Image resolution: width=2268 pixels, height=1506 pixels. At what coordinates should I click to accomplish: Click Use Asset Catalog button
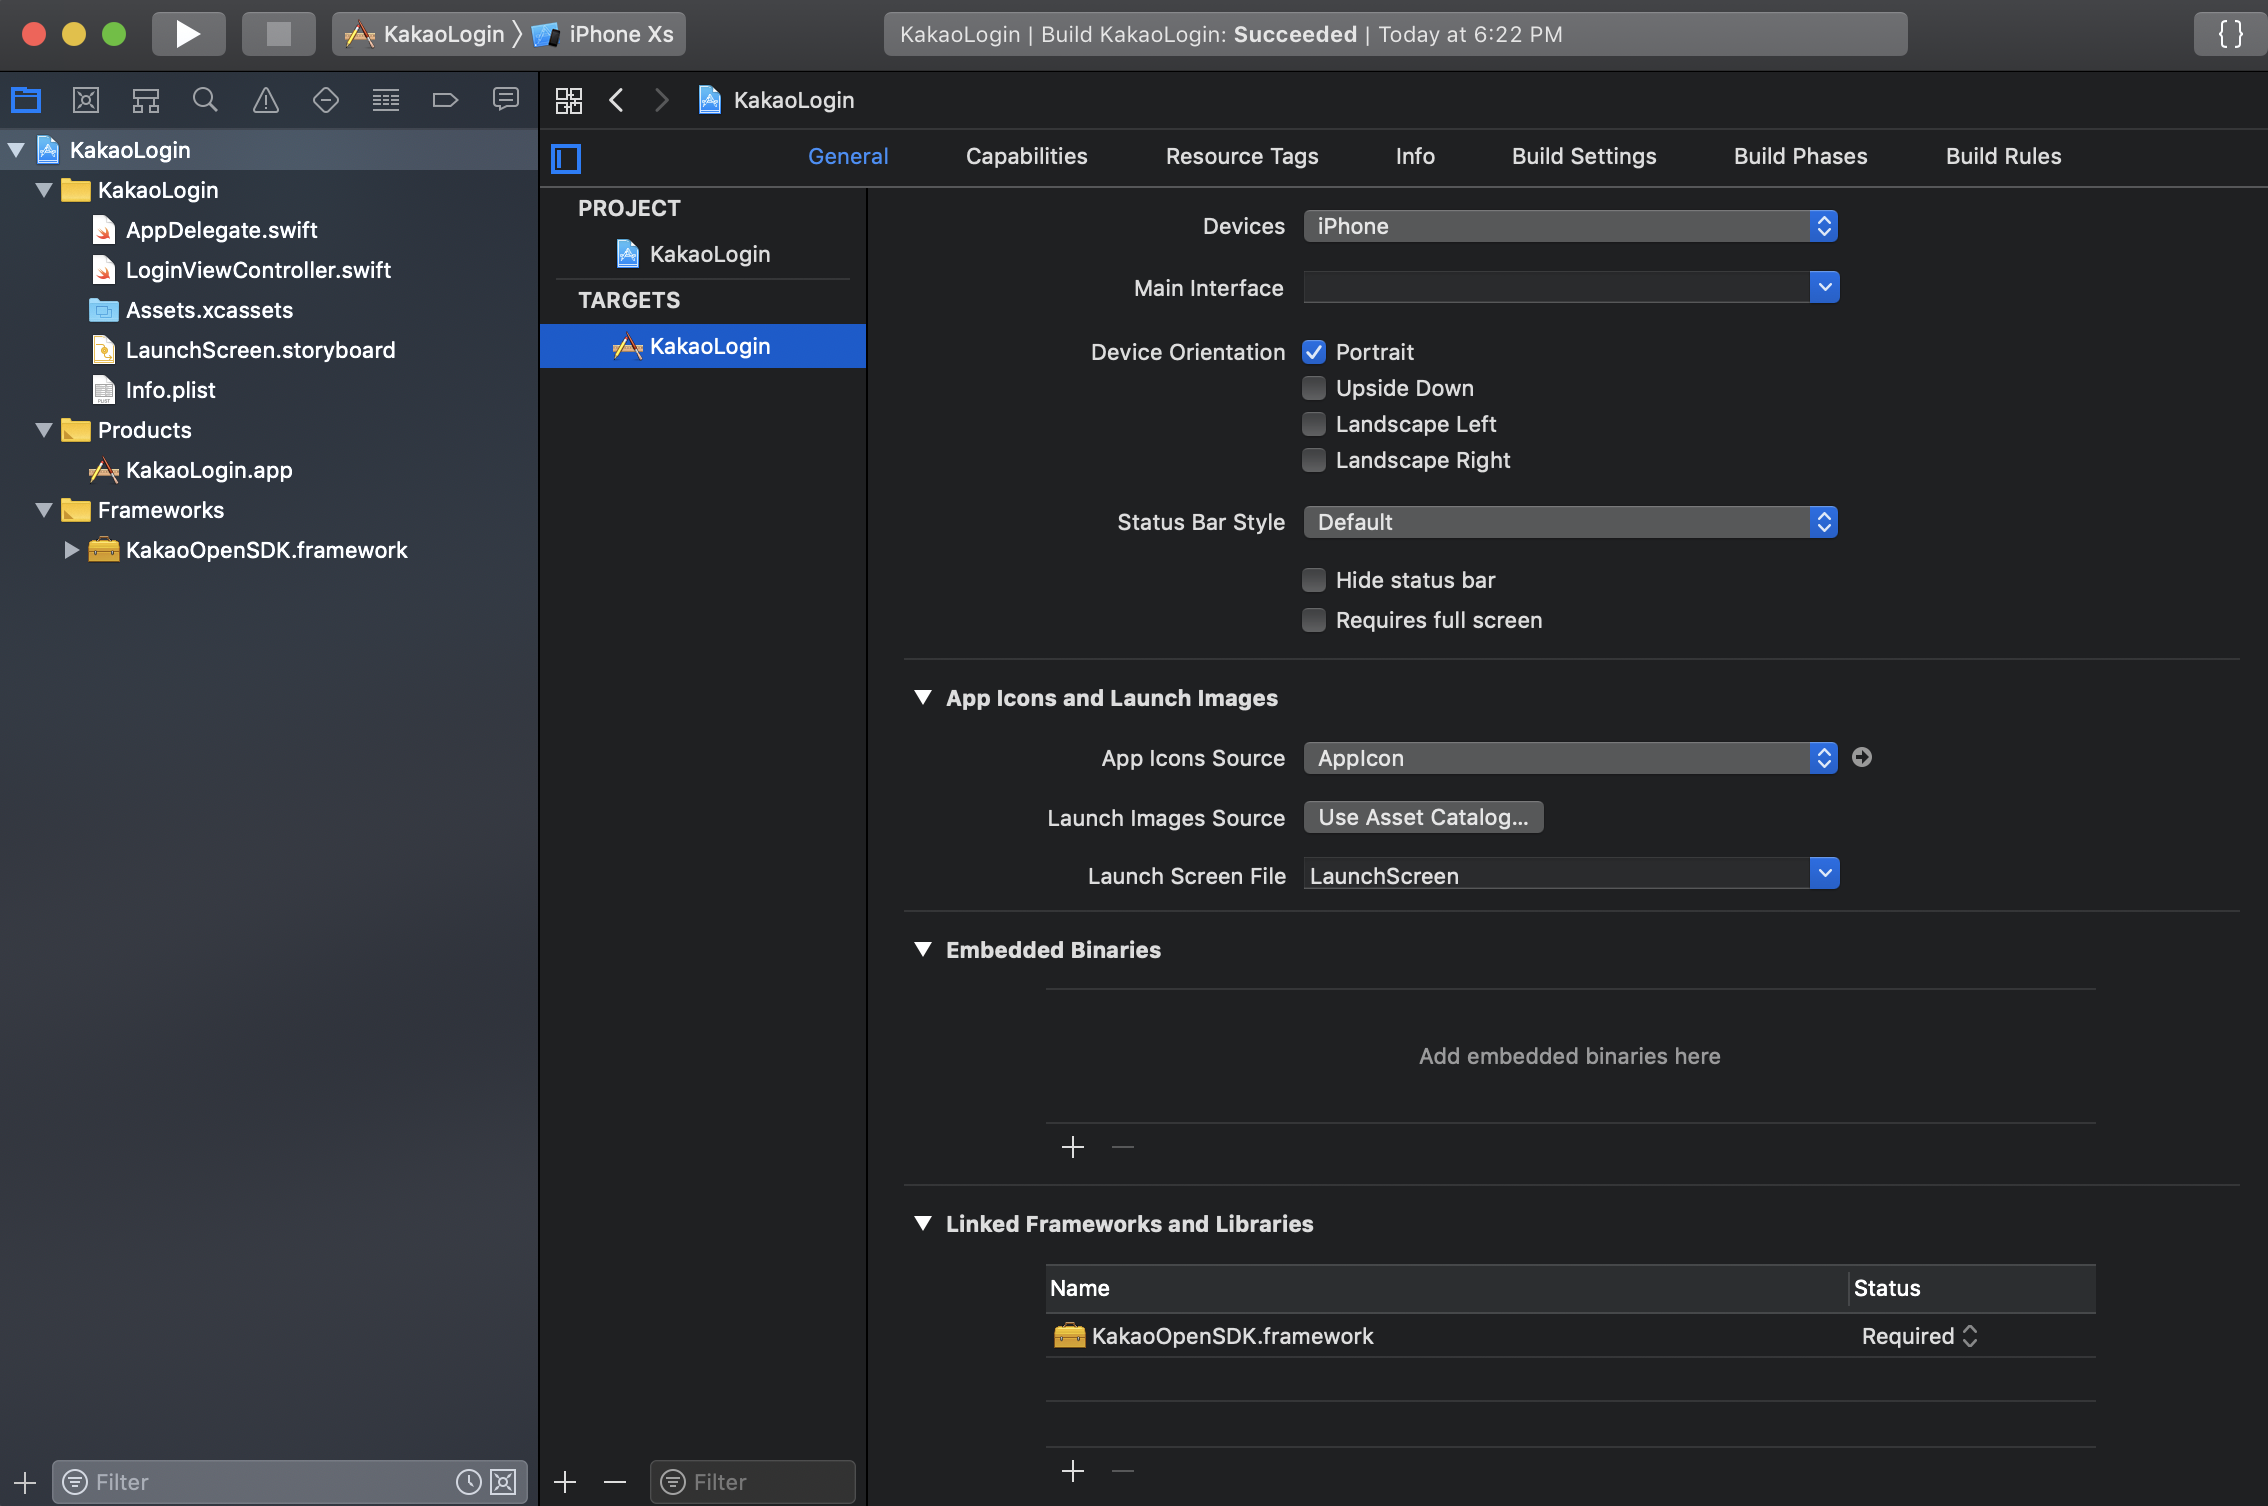[1422, 817]
